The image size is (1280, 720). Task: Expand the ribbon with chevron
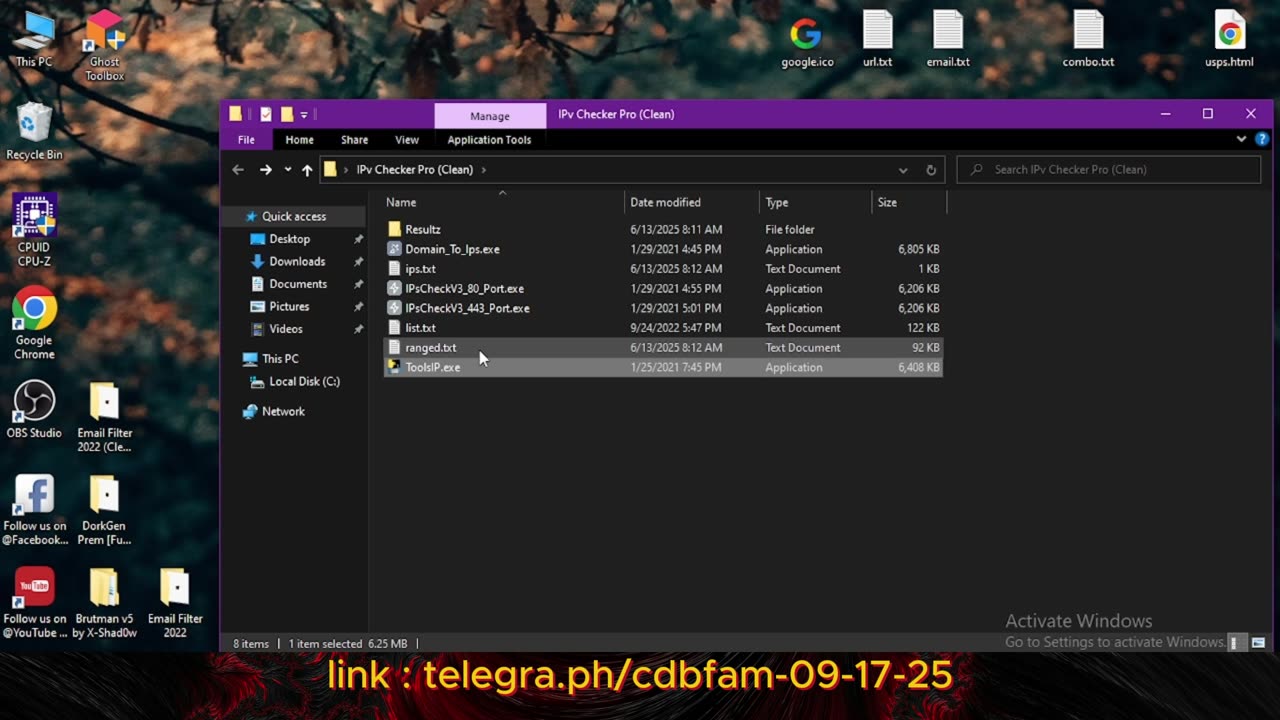click(x=1241, y=140)
